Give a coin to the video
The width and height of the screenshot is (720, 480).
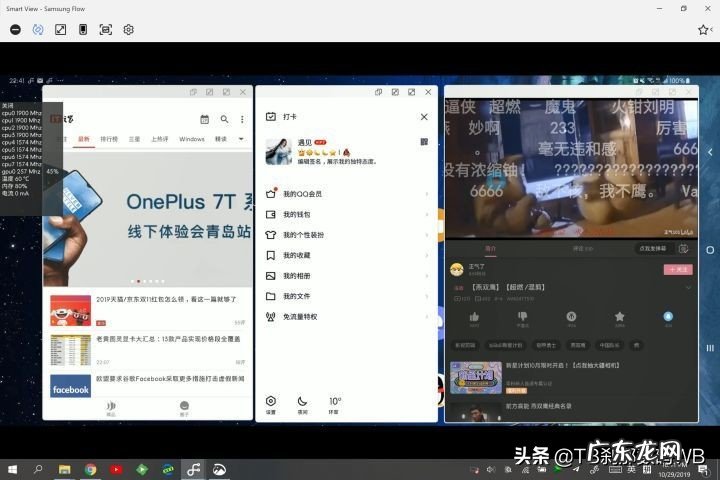click(x=571, y=316)
